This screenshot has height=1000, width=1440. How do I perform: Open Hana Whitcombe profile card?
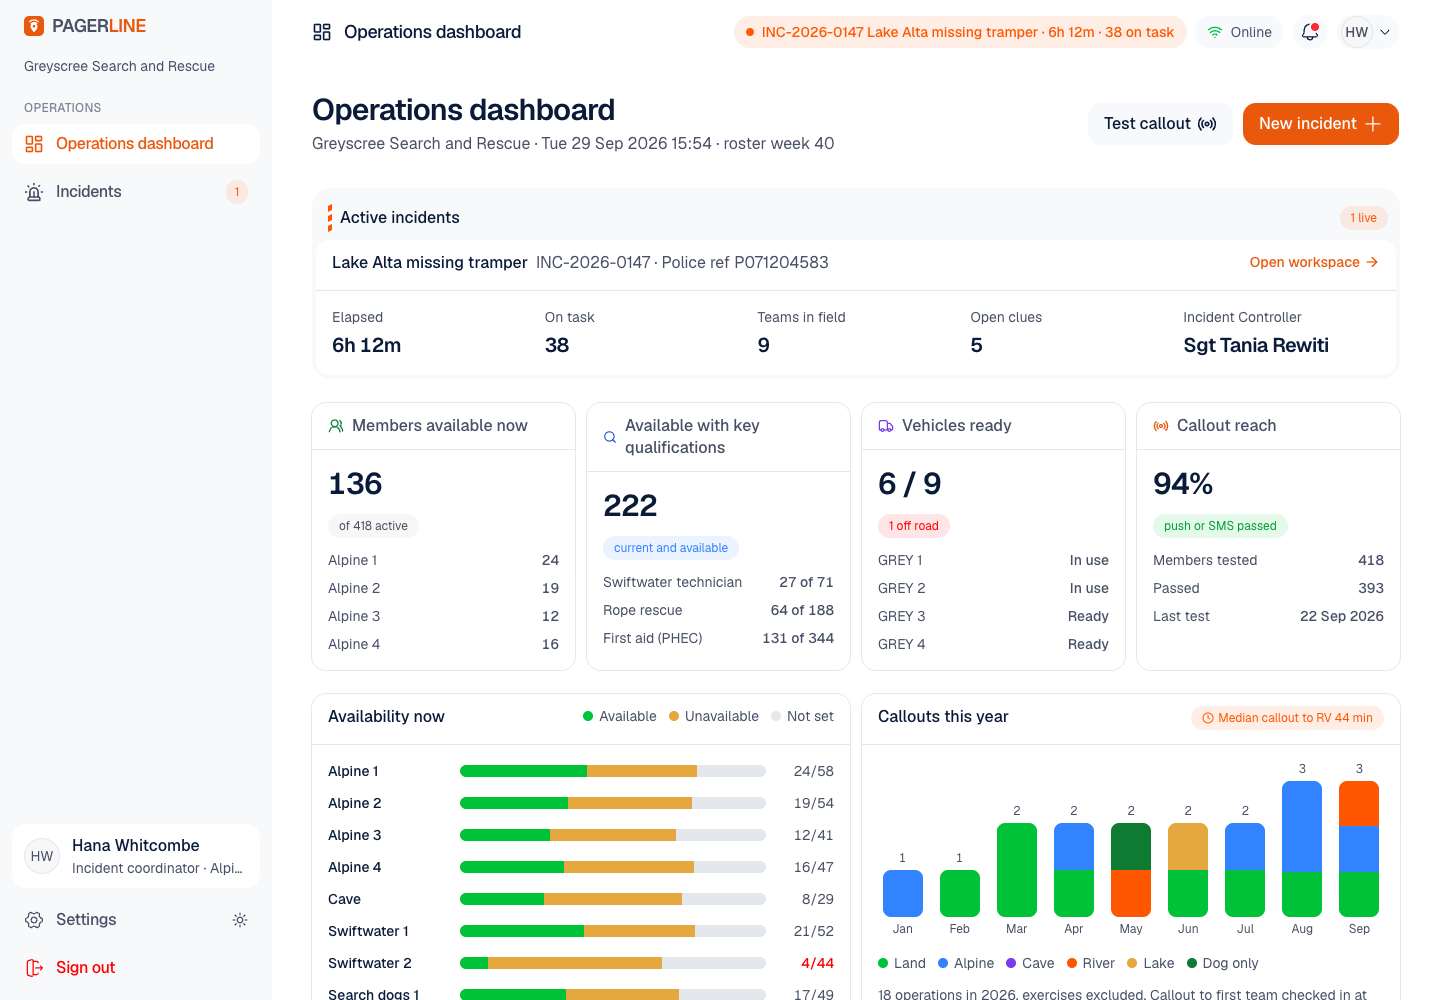136,856
